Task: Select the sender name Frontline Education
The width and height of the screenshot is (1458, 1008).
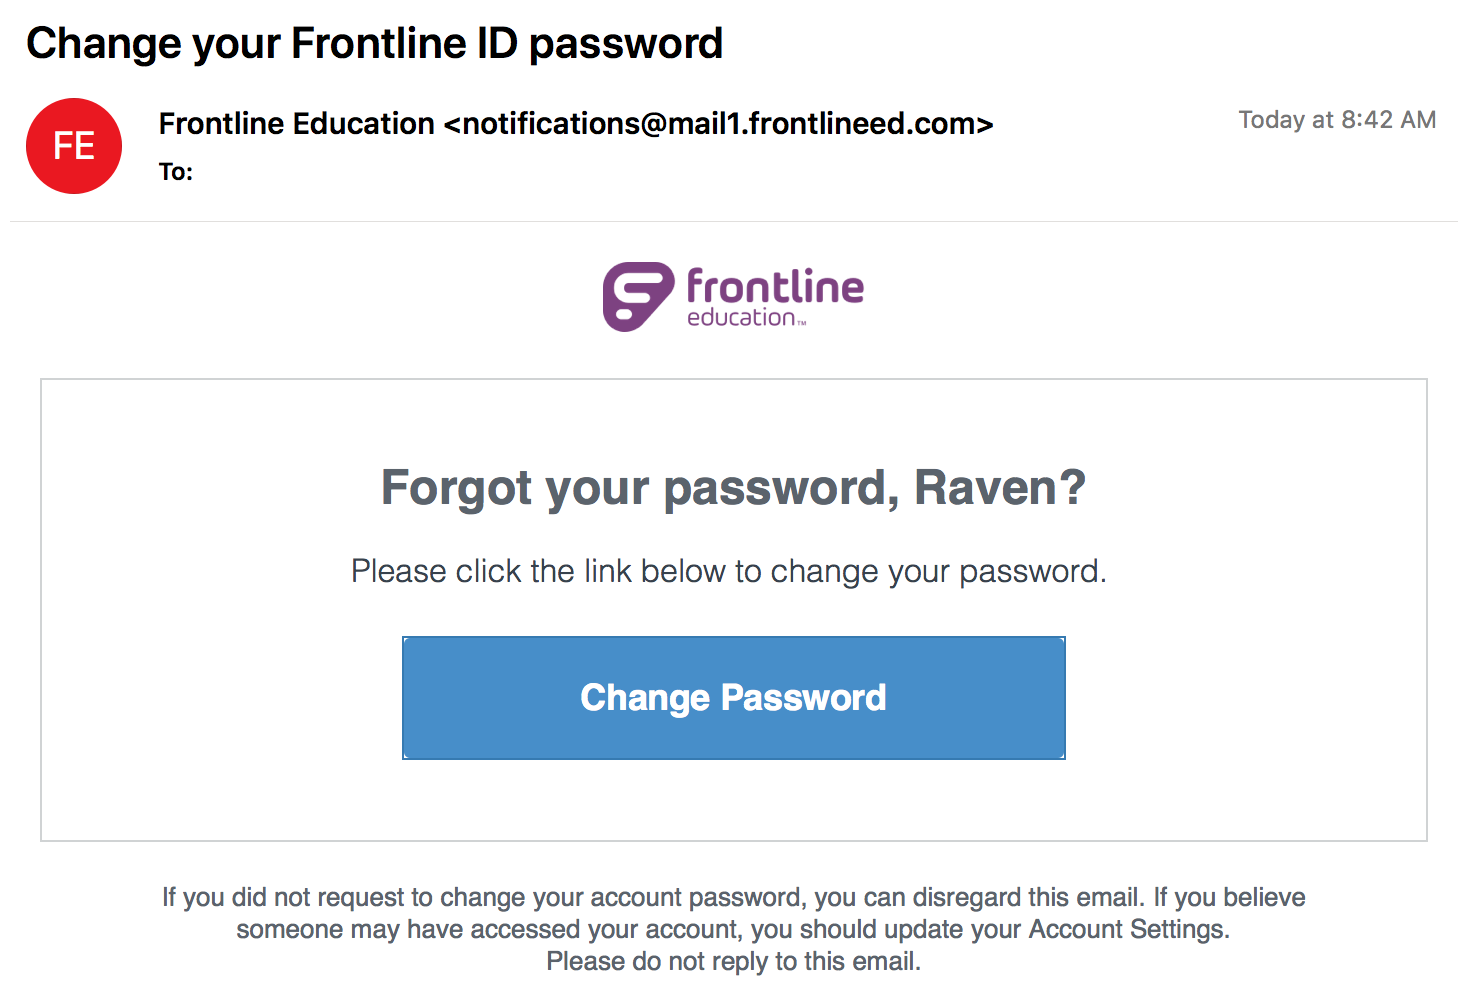Action: click(x=297, y=124)
